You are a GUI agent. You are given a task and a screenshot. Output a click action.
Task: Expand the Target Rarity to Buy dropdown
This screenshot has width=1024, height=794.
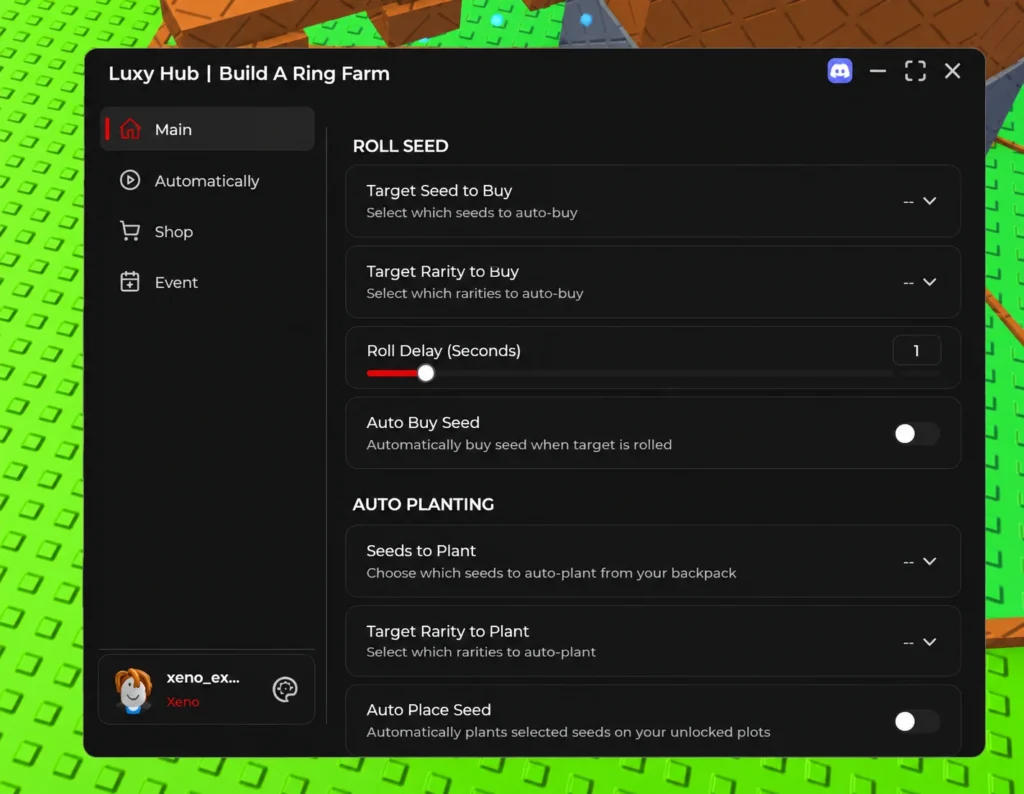(x=652, y=281)
